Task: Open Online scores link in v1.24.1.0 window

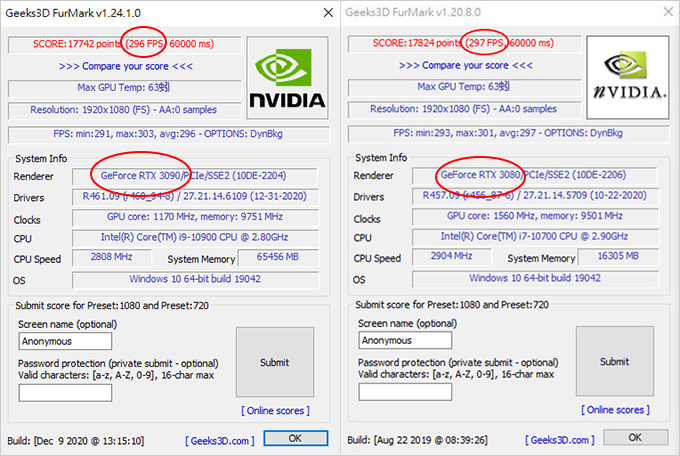Action: [275, 410]
